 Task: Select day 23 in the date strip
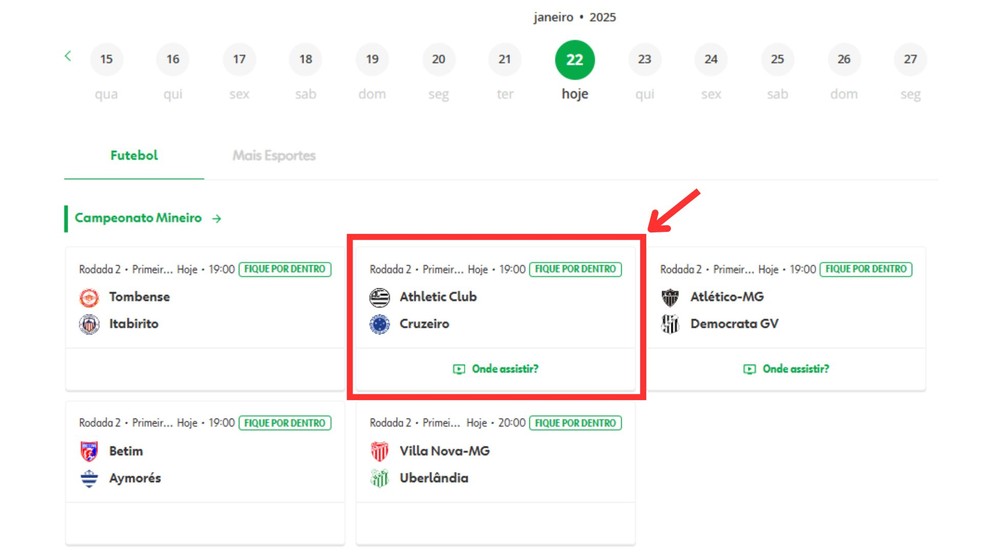point(644,60)
